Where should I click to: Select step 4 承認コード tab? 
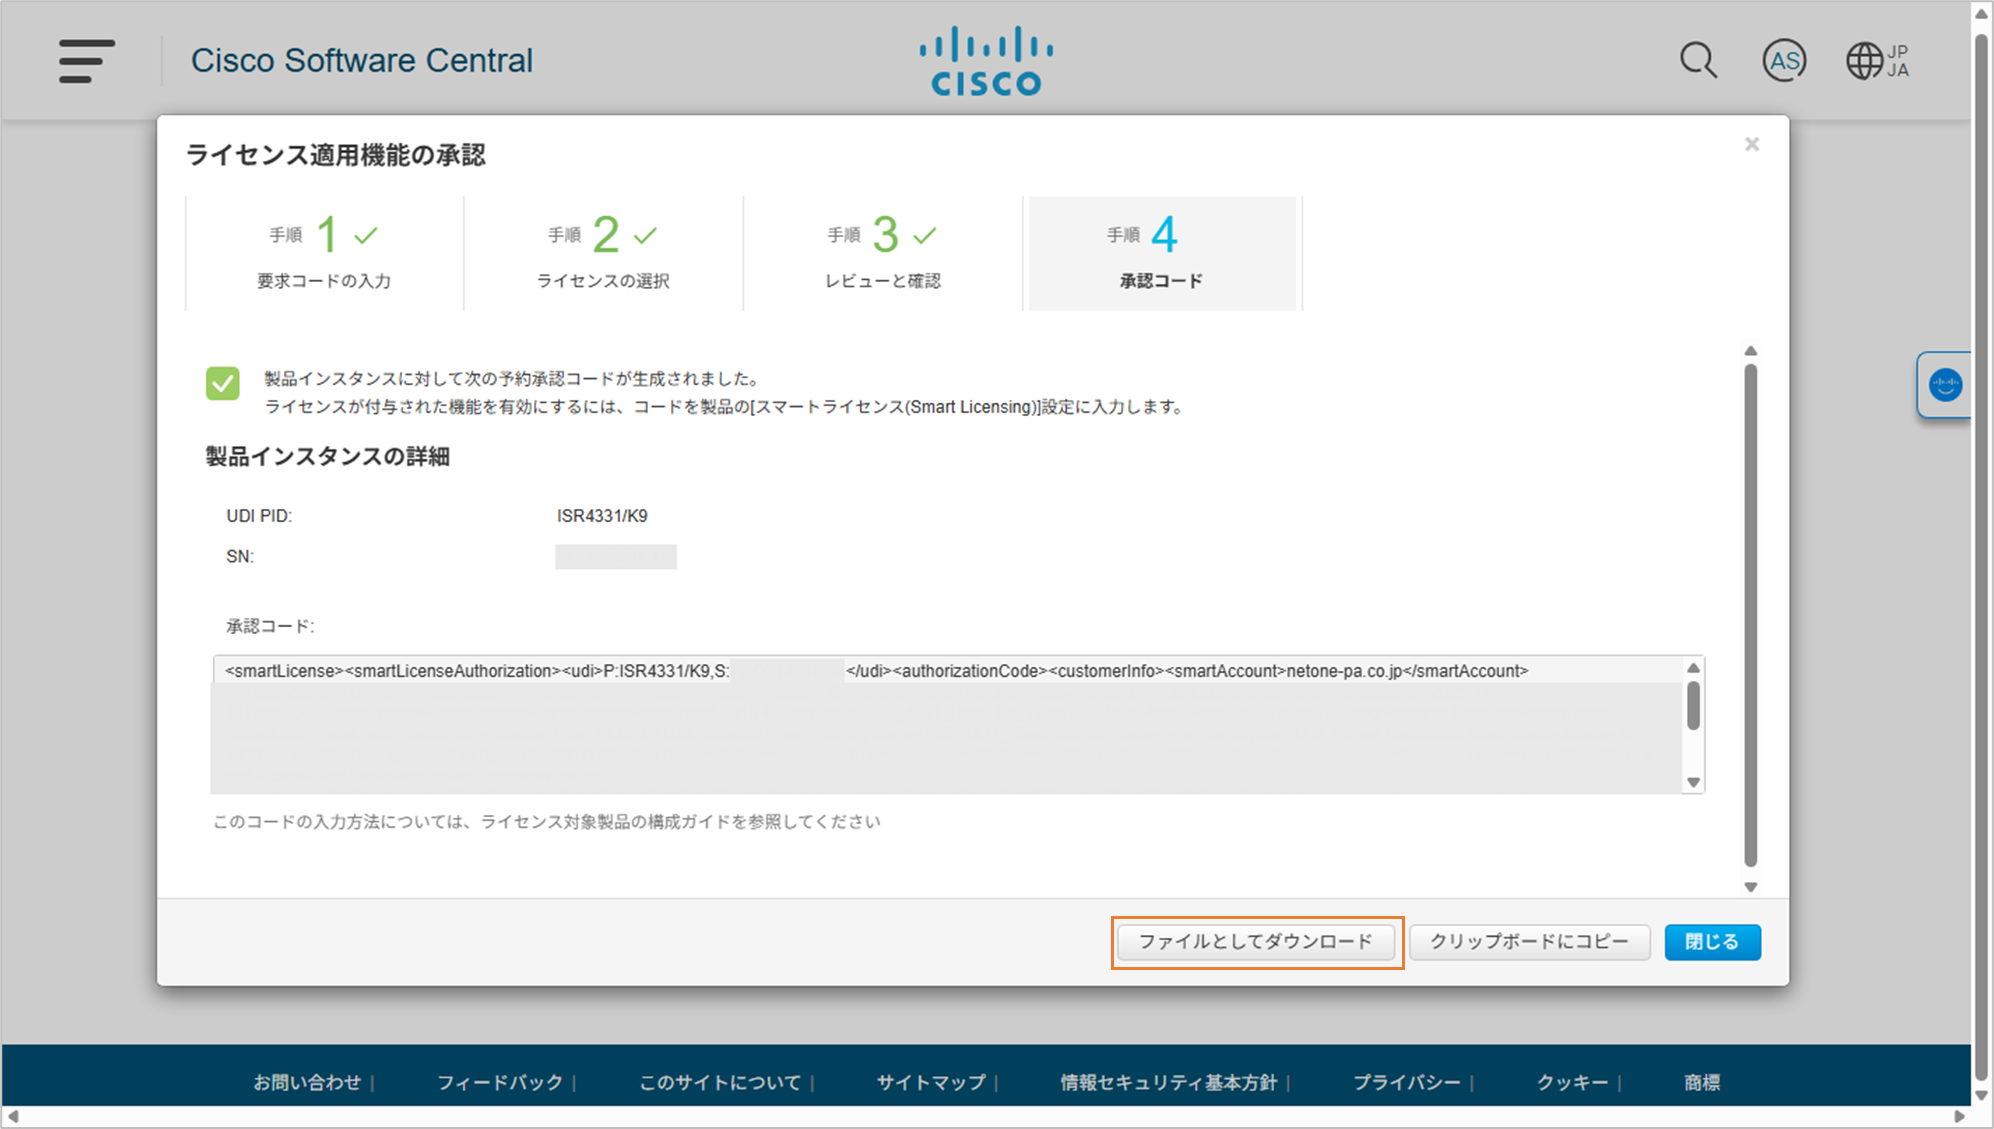[x=1162, y=254]
